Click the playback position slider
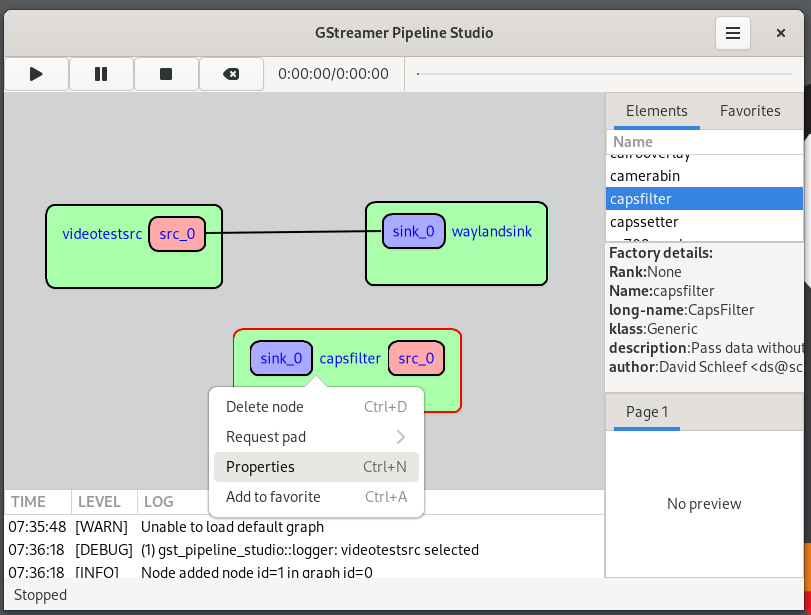 coord(604,74)
